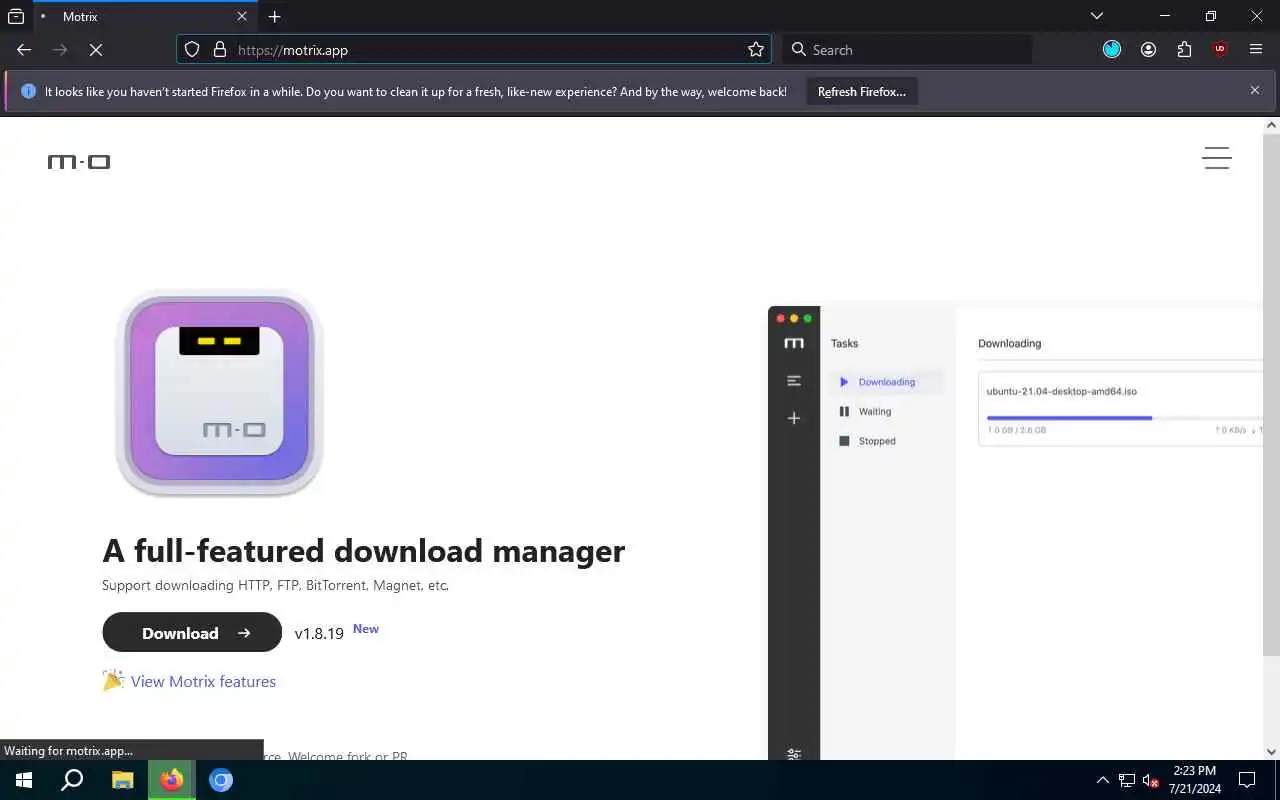Image resolution: width=1280 pixels, height=800 pixels.
Task: Expand the list all tabs chevron
Action: point(1097,16)
